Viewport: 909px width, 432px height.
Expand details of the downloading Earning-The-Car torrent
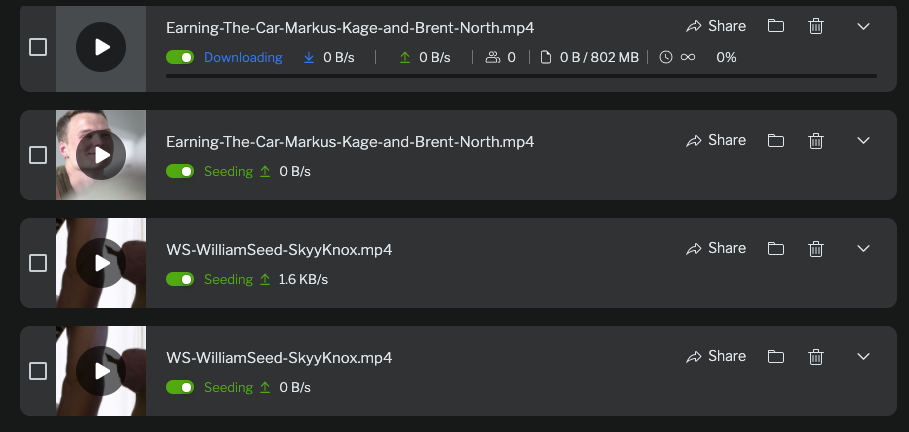coord(864,26)
